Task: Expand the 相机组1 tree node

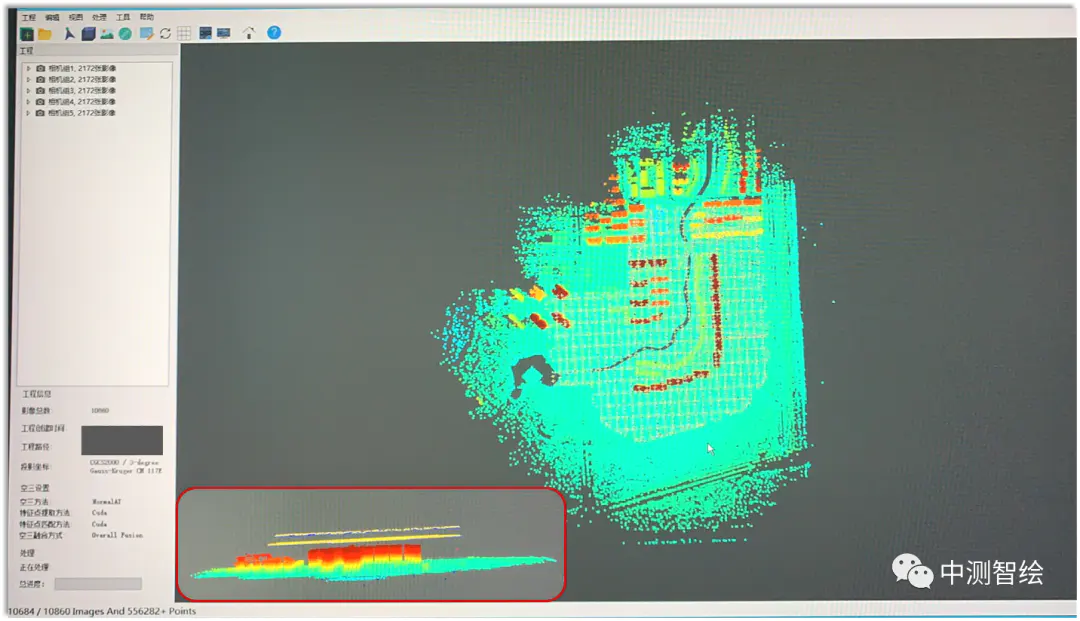Action: coord(28,68)
